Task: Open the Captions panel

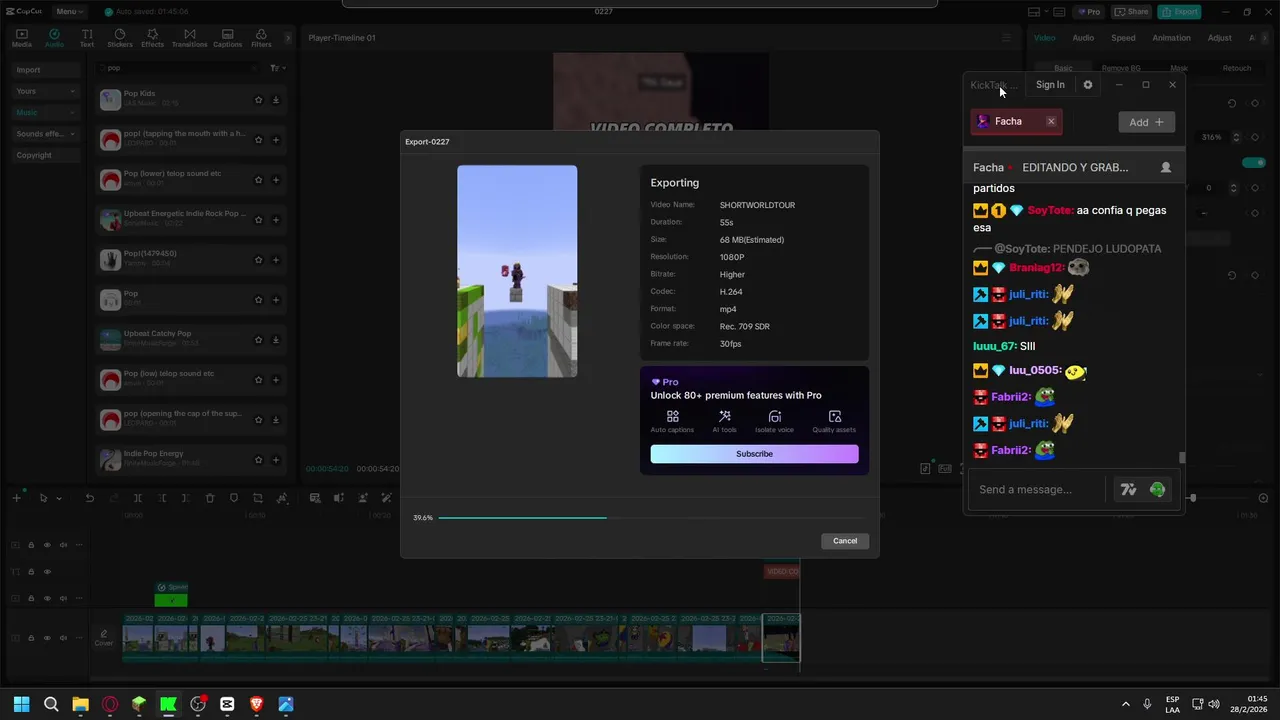Action: click(x=227, y=38)
